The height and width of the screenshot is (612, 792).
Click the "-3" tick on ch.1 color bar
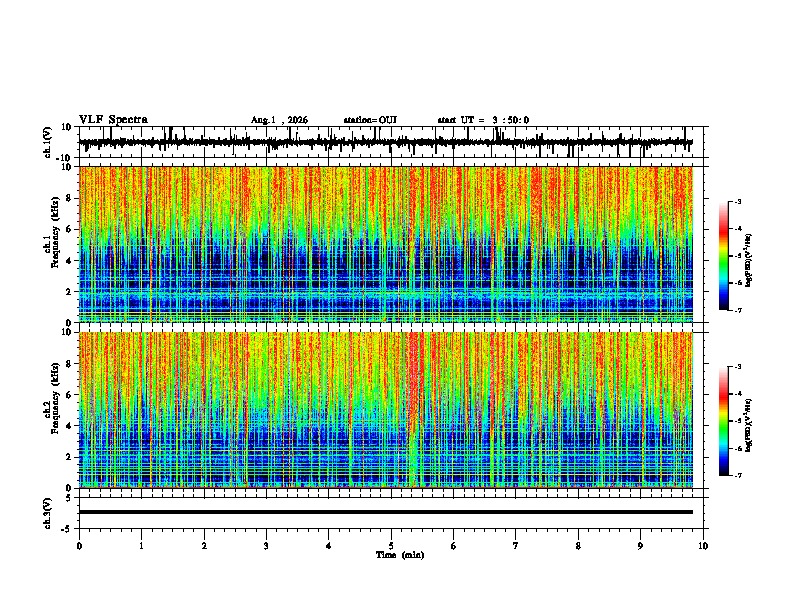coord(737,201)
